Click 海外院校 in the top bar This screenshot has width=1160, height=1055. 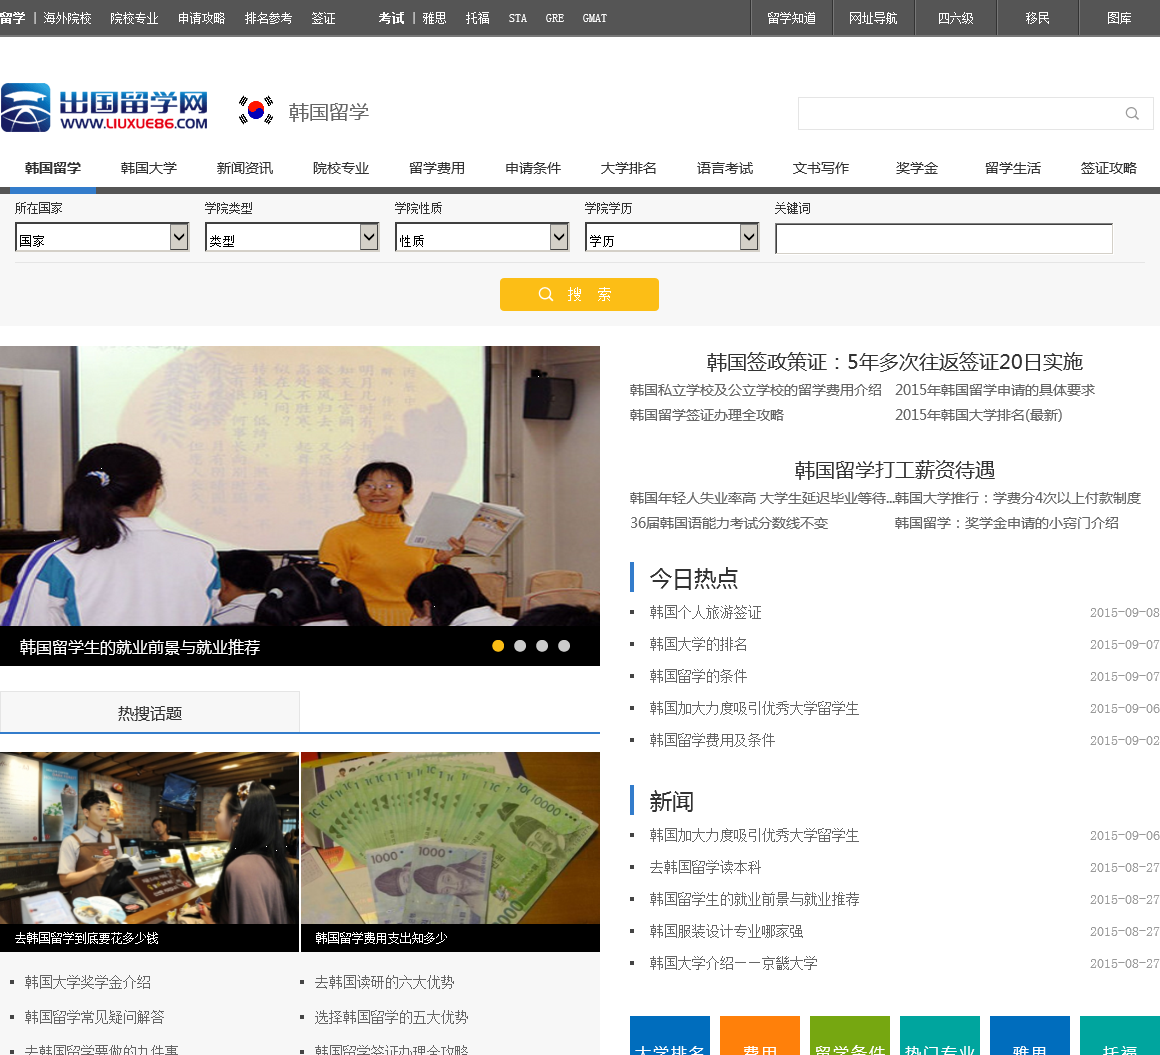[67, 18]
